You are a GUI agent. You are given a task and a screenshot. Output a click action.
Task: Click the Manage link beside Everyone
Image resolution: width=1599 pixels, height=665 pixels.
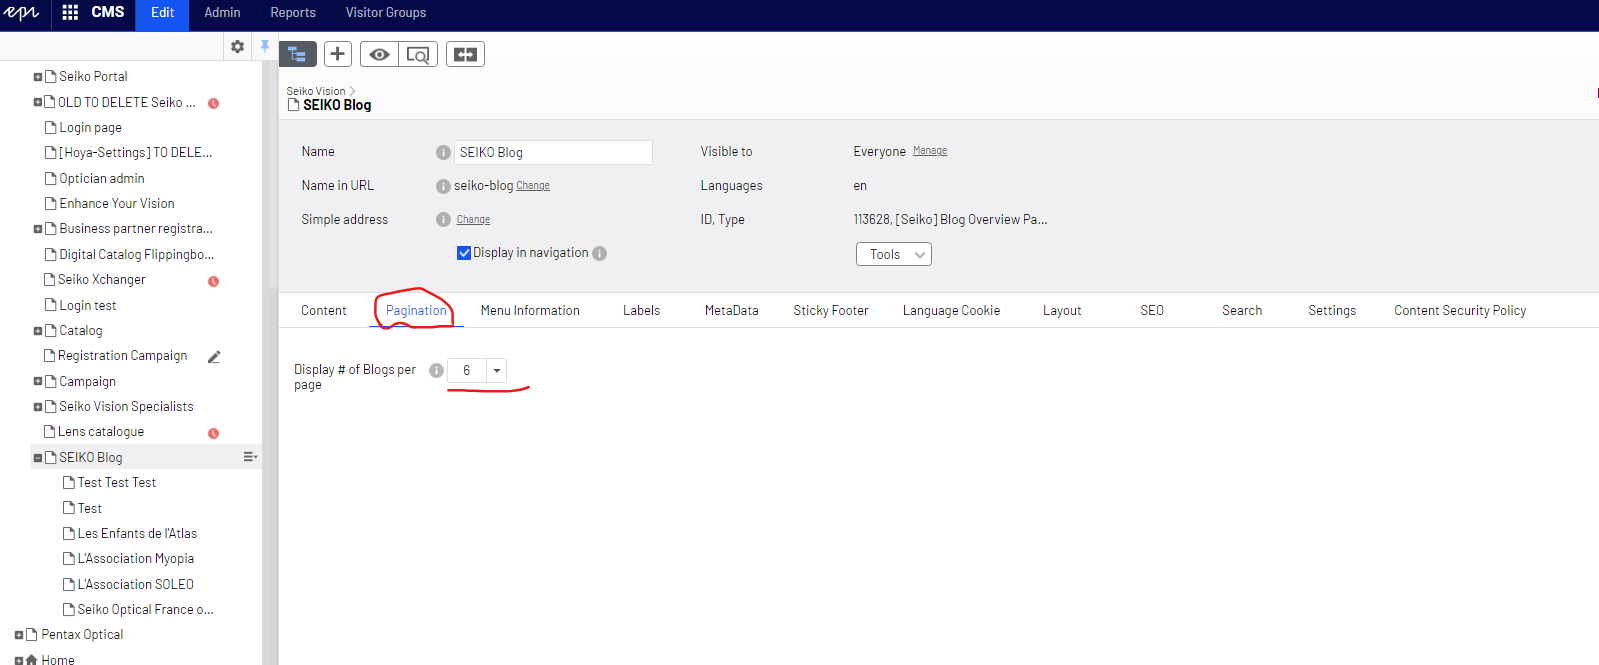(930, 151)
